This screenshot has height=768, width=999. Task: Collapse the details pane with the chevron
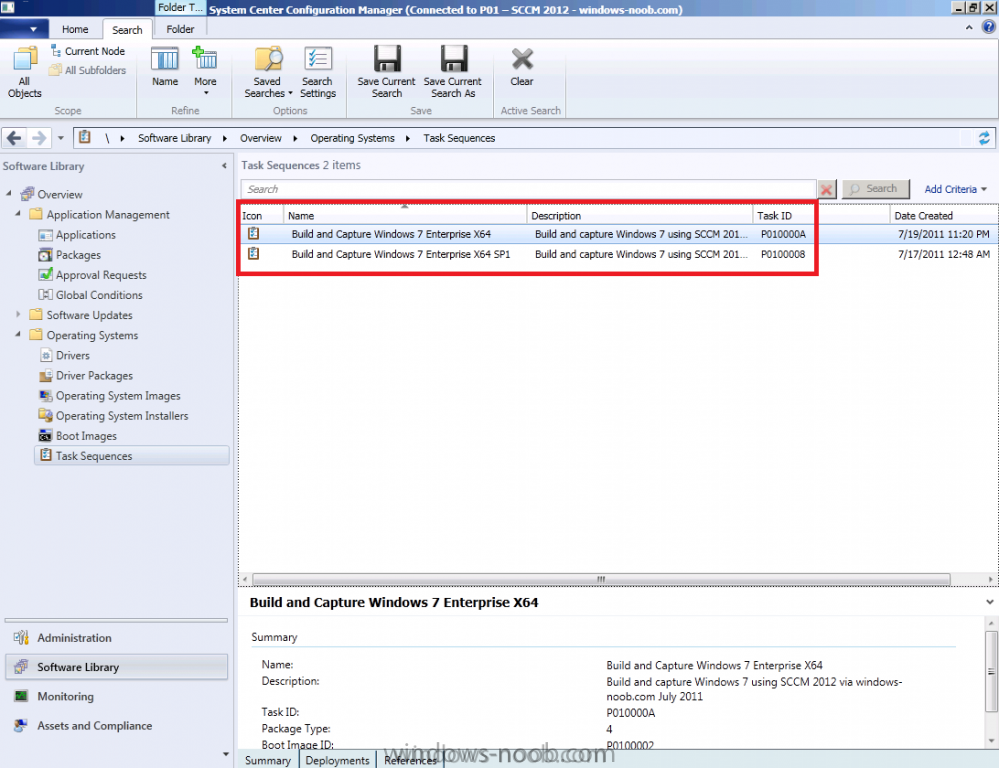(x=989, y=602)
